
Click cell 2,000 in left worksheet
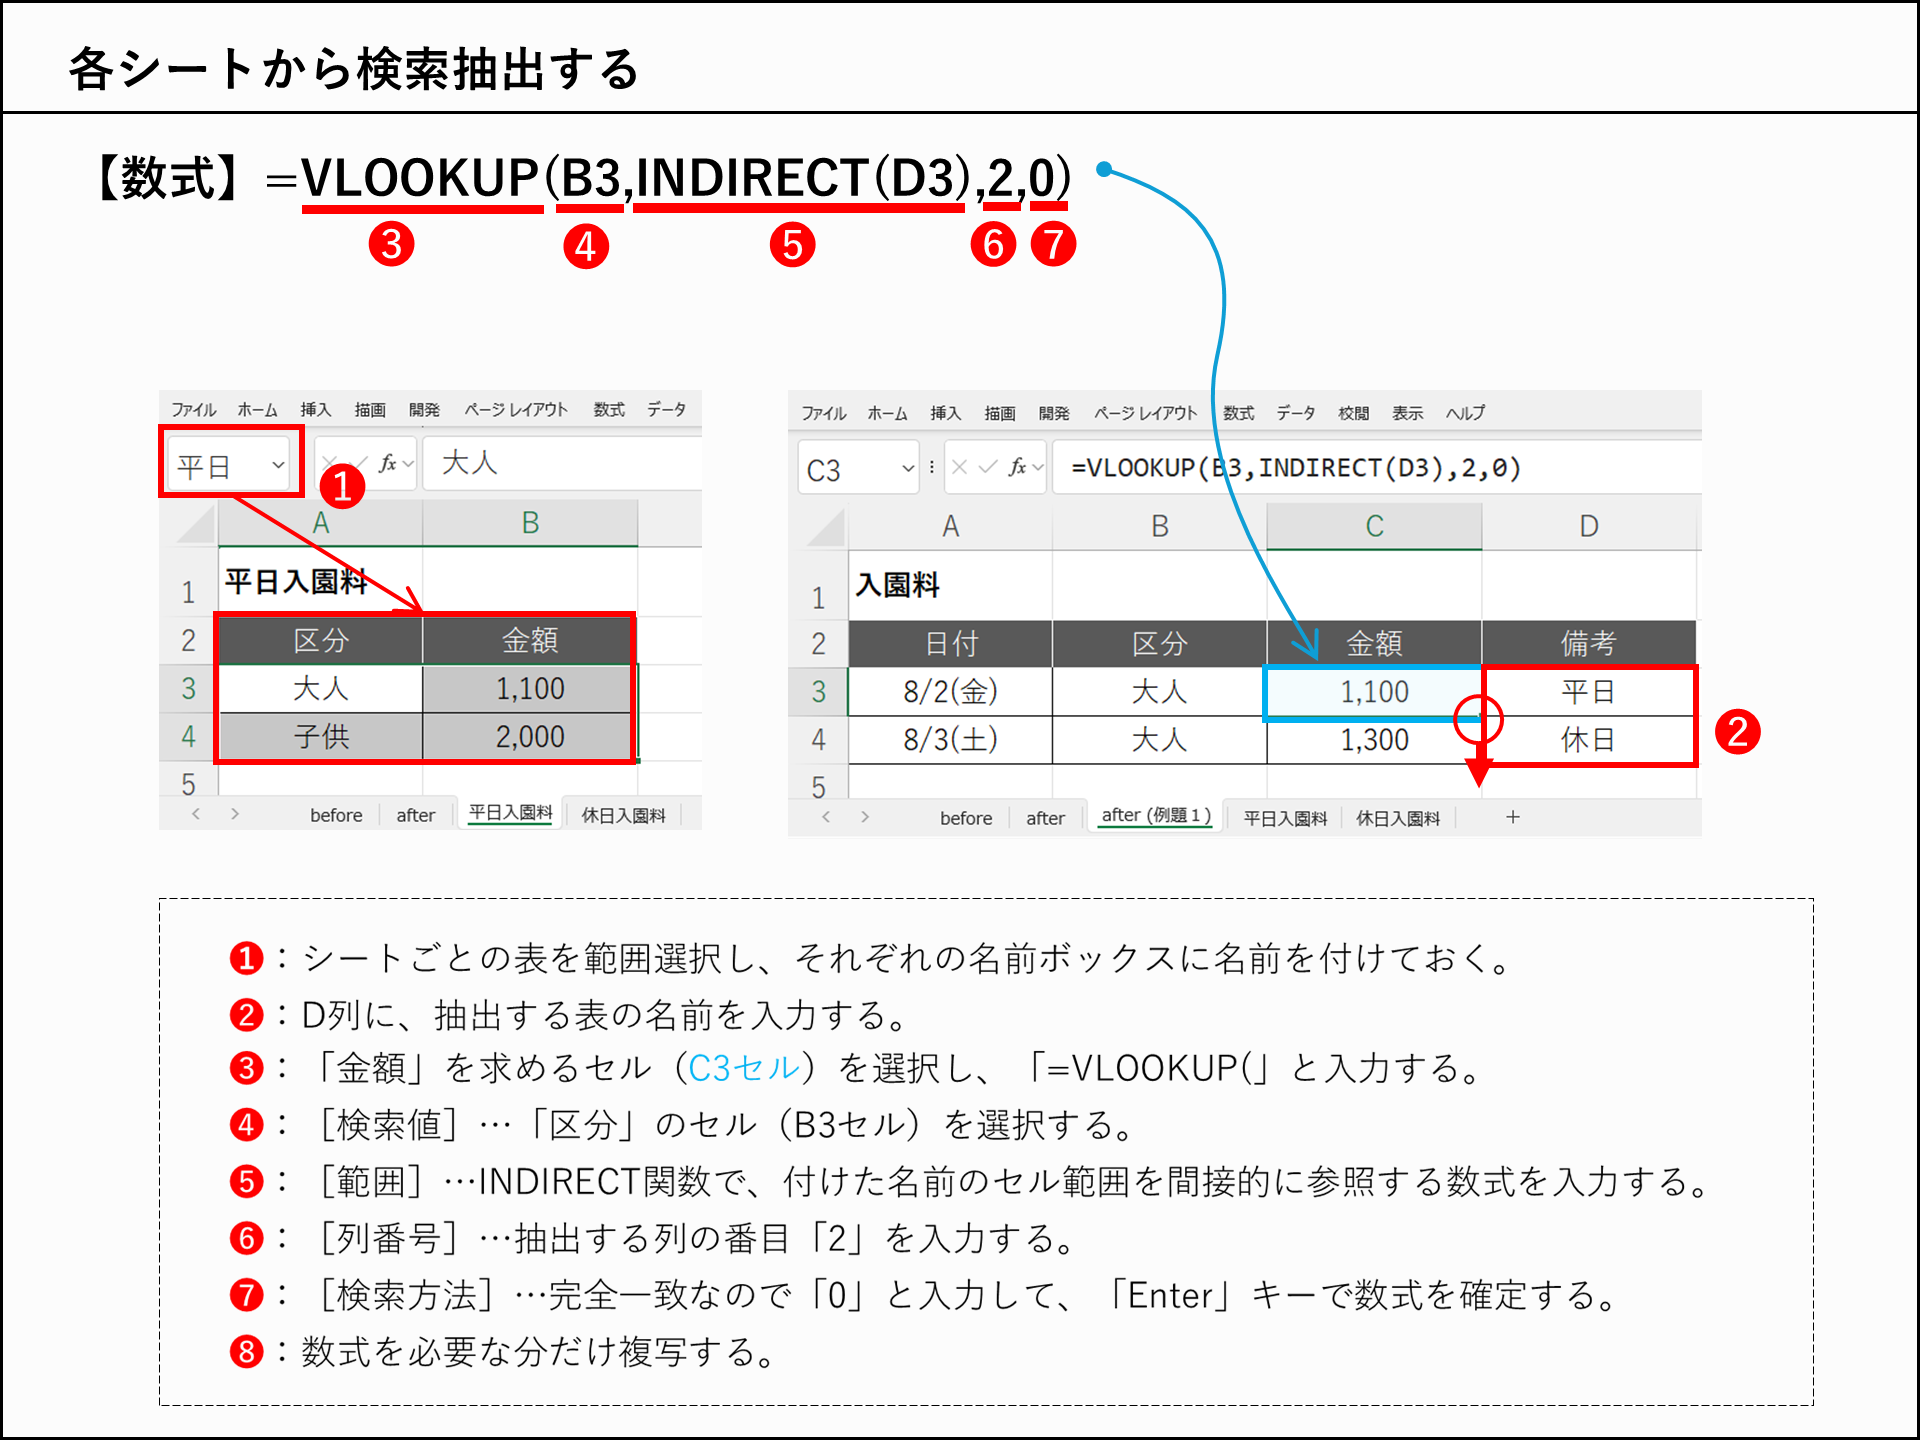pos(530,737)
